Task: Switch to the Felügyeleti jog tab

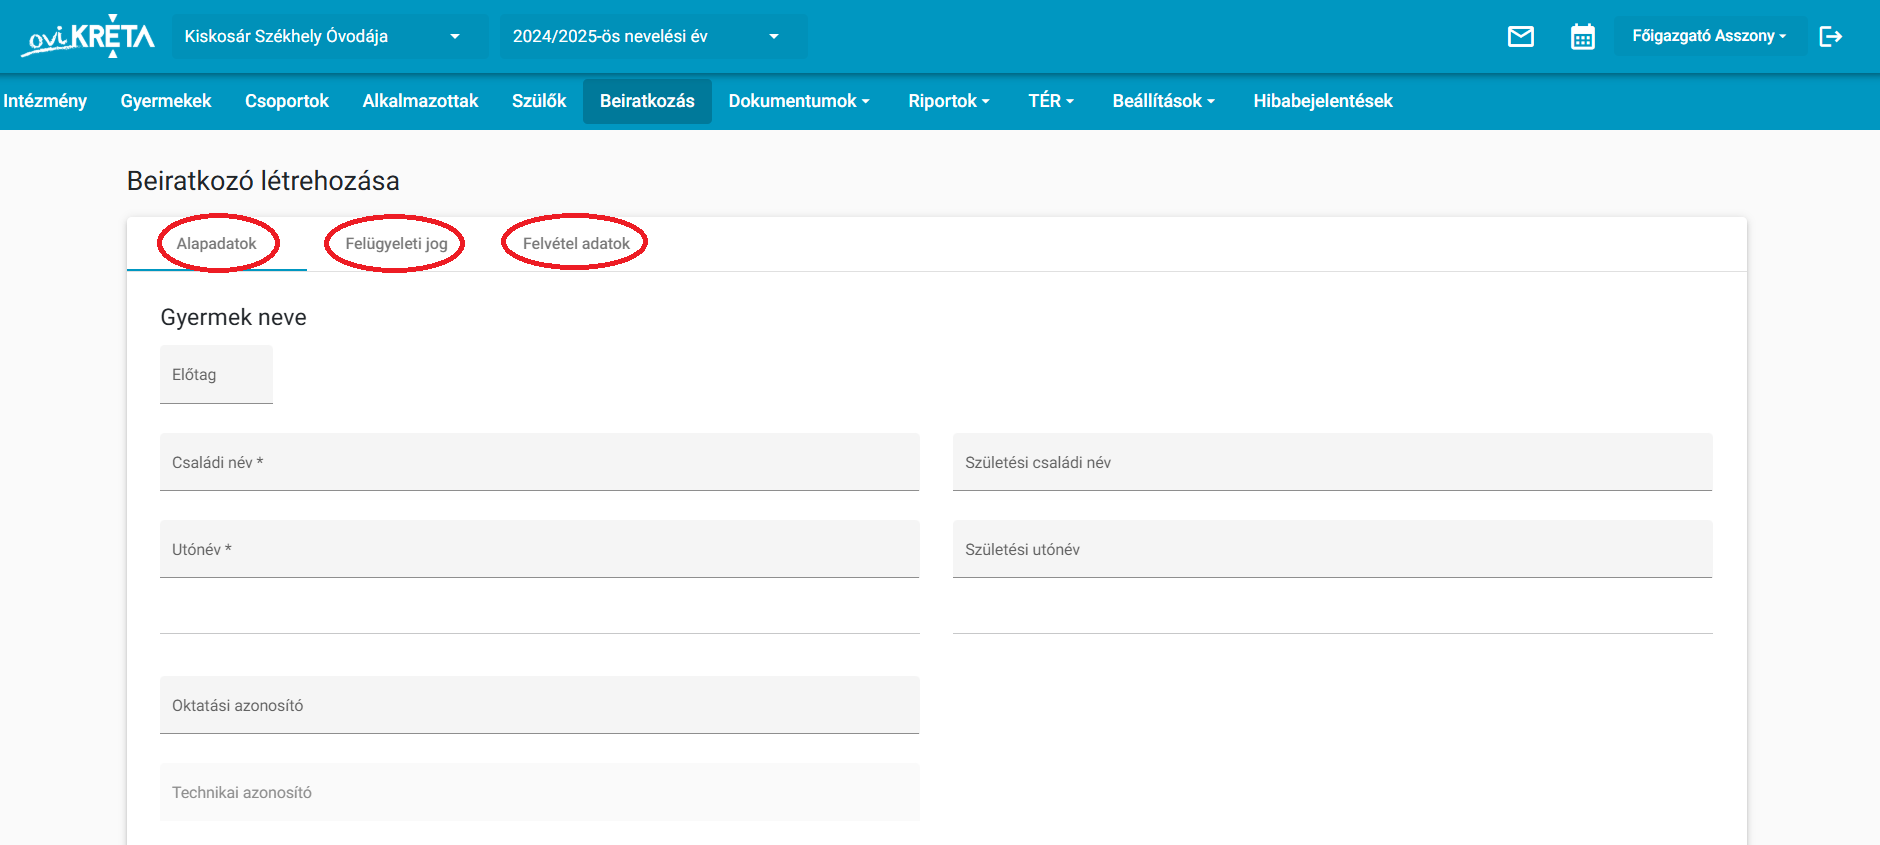Action: pyautogui.click(x=396, y=244)
